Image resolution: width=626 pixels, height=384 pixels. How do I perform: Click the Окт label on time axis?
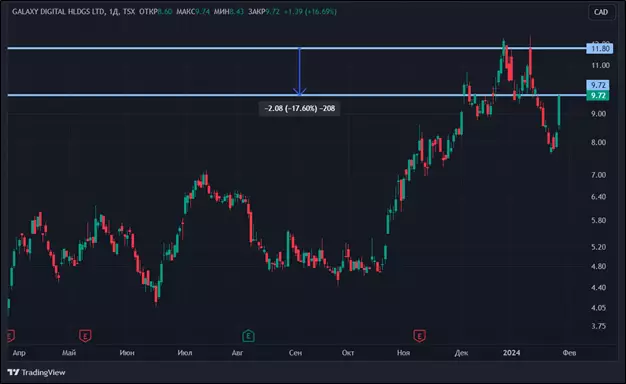point(348,353)
